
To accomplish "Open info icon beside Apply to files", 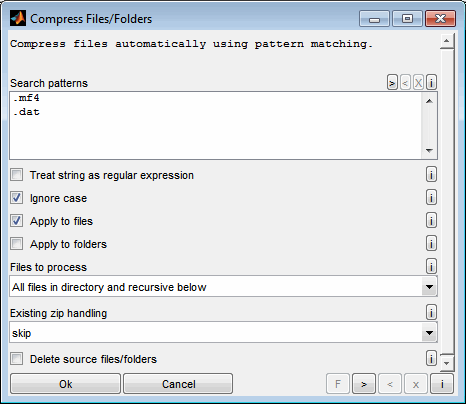I will click(x=431, y=220).
